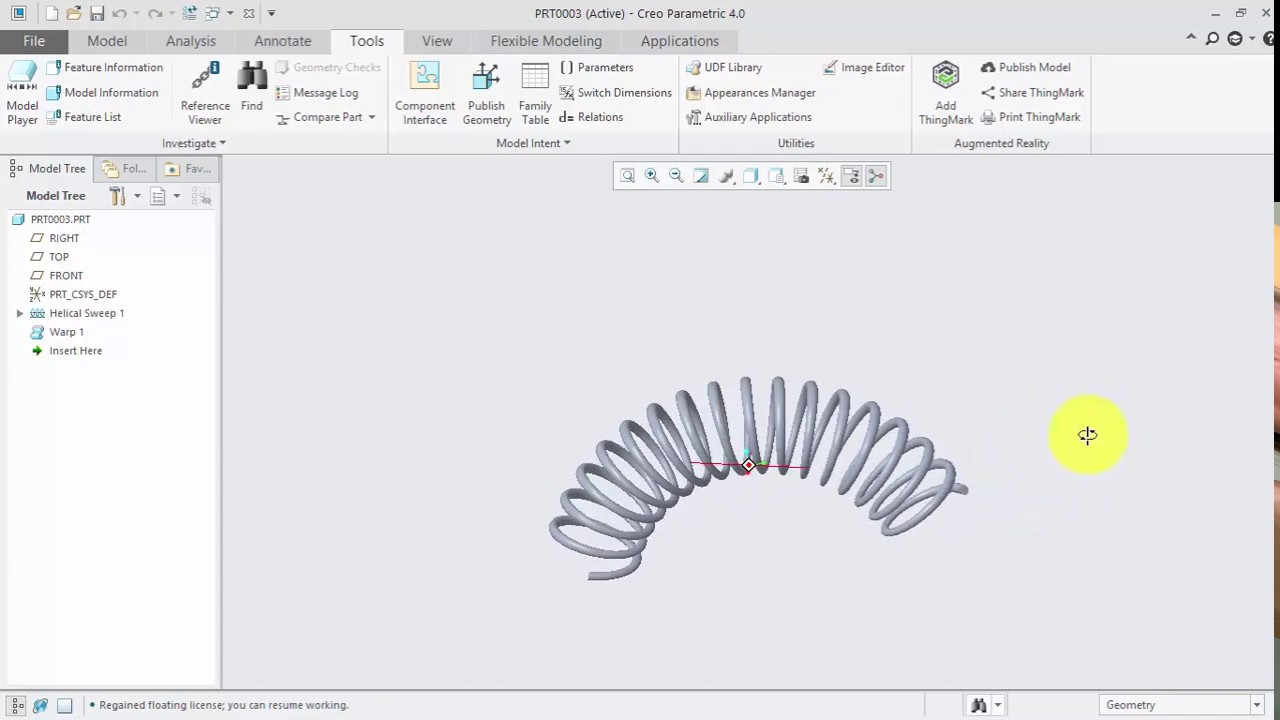This screenshot has height=720, width=1280.
Task: Expand the Investigate group overflow
Action: point(194,143)
